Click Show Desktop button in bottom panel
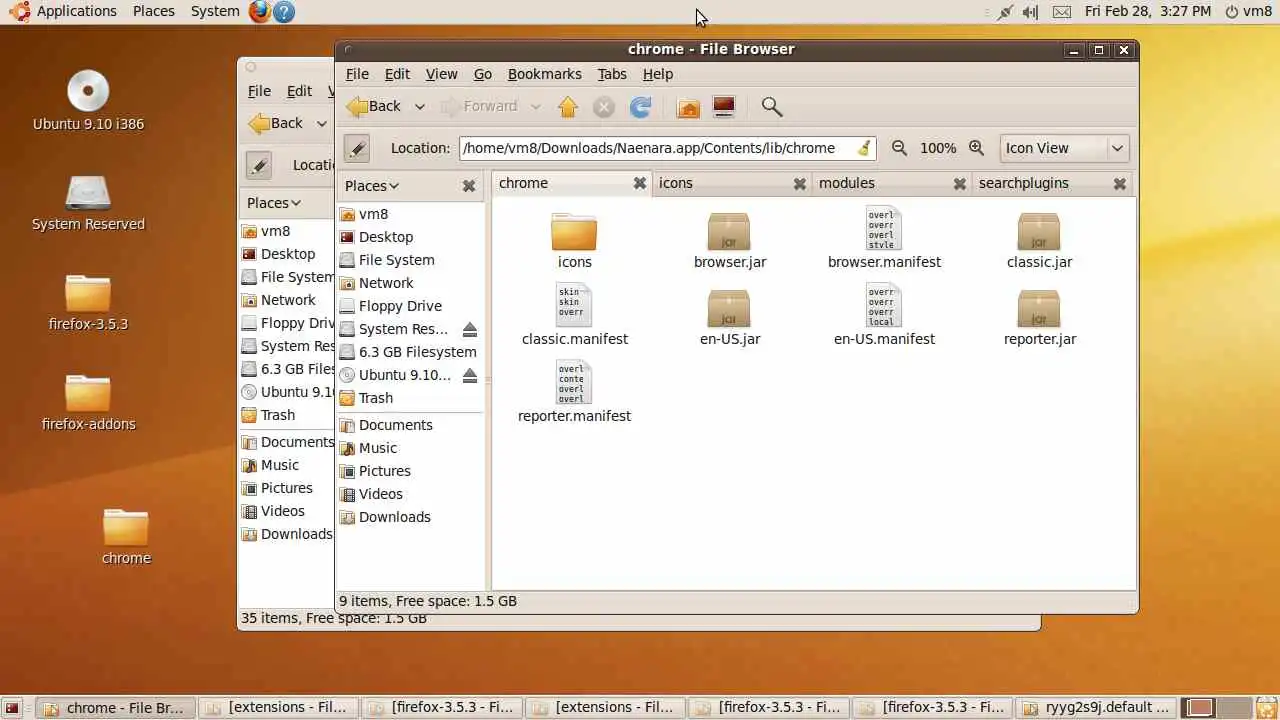Viewport: 1280px width, 720px height. [x=12, y=708]
